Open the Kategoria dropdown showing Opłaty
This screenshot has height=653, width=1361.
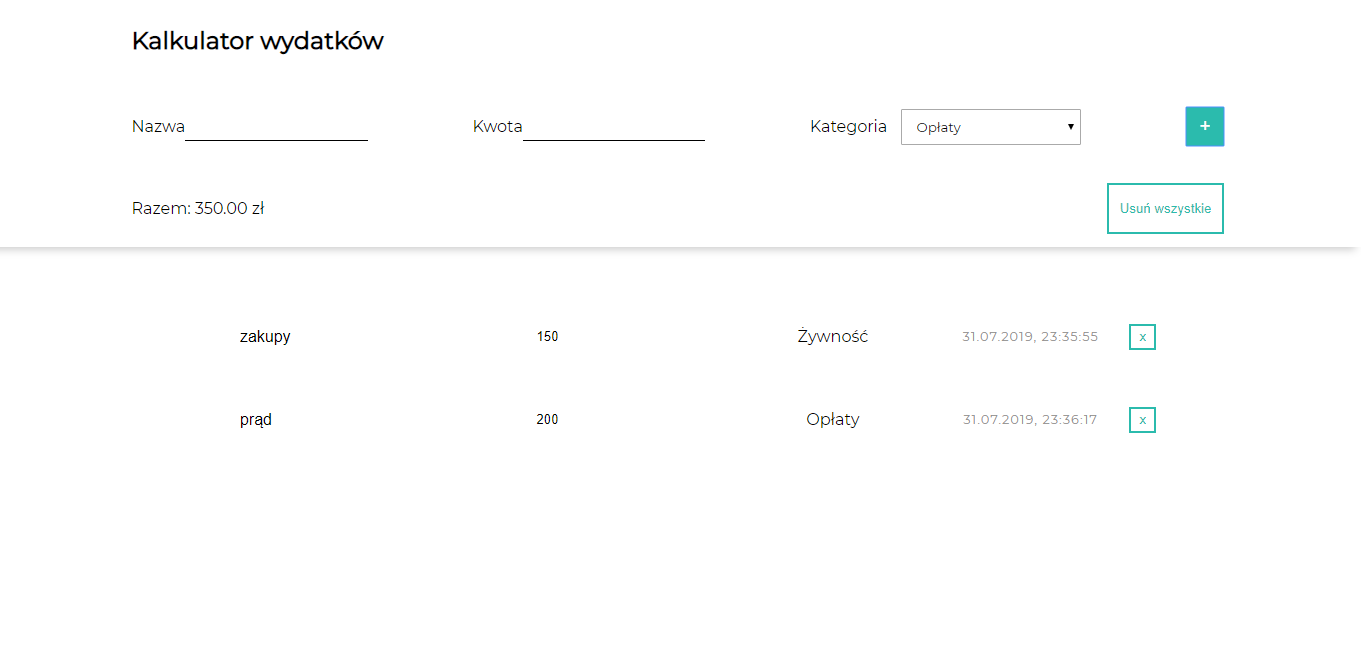(990, 127)
